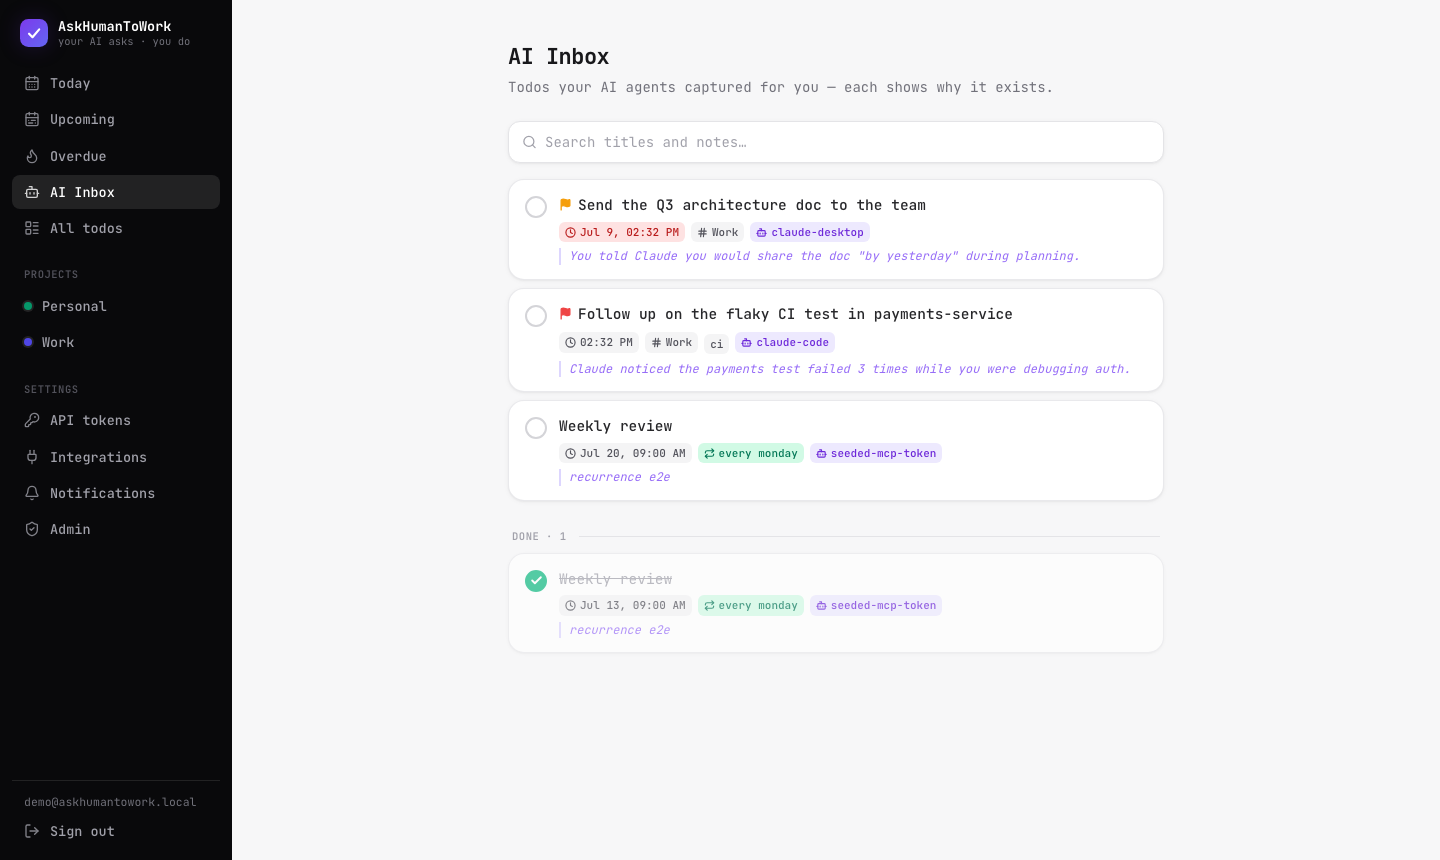Click note 'You told Claude you would share'
The image size is (1440, 860).
coord(825,256)
